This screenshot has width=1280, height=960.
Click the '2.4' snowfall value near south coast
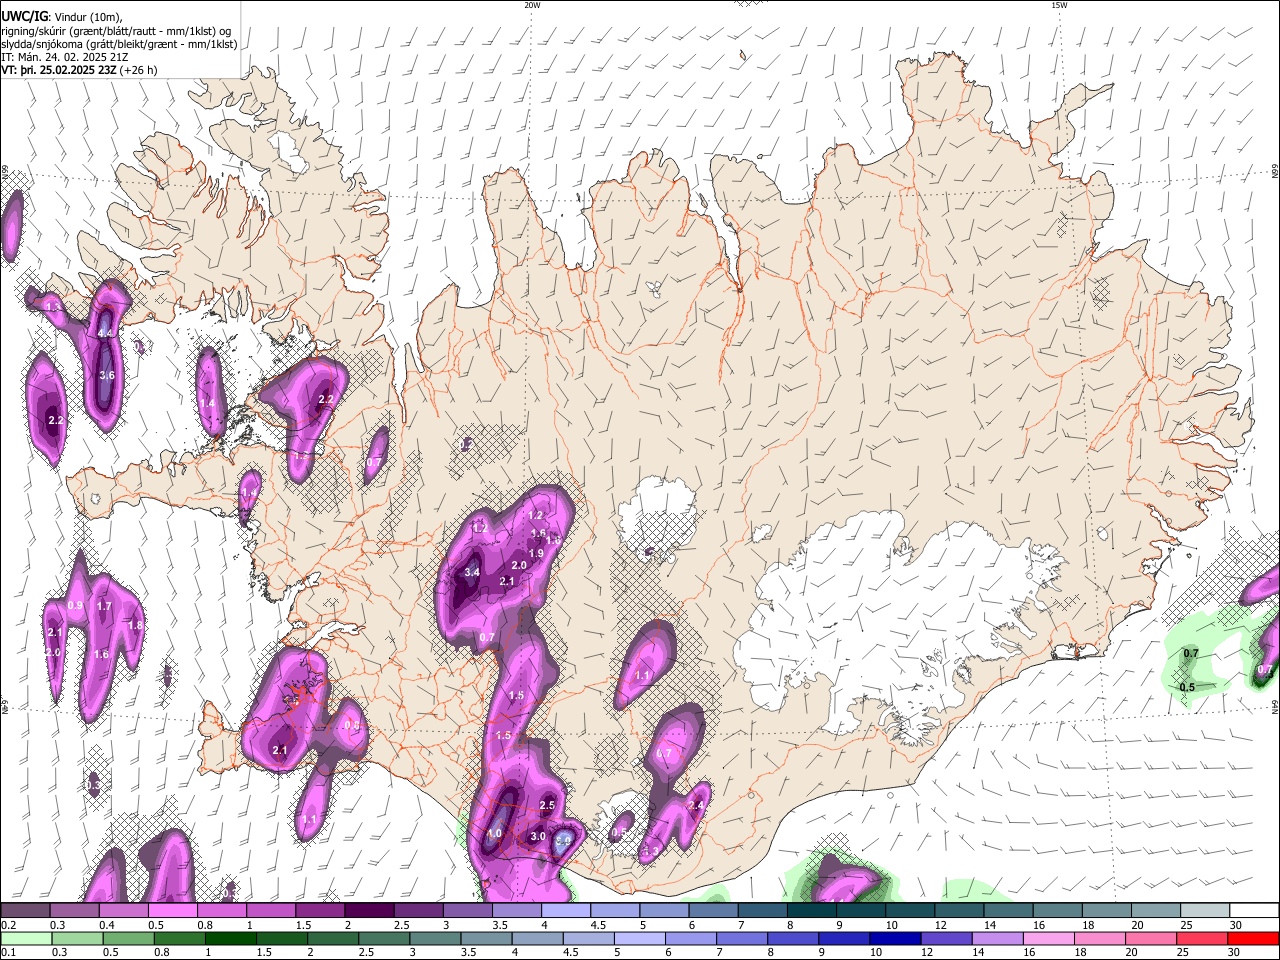coord(696,805)
